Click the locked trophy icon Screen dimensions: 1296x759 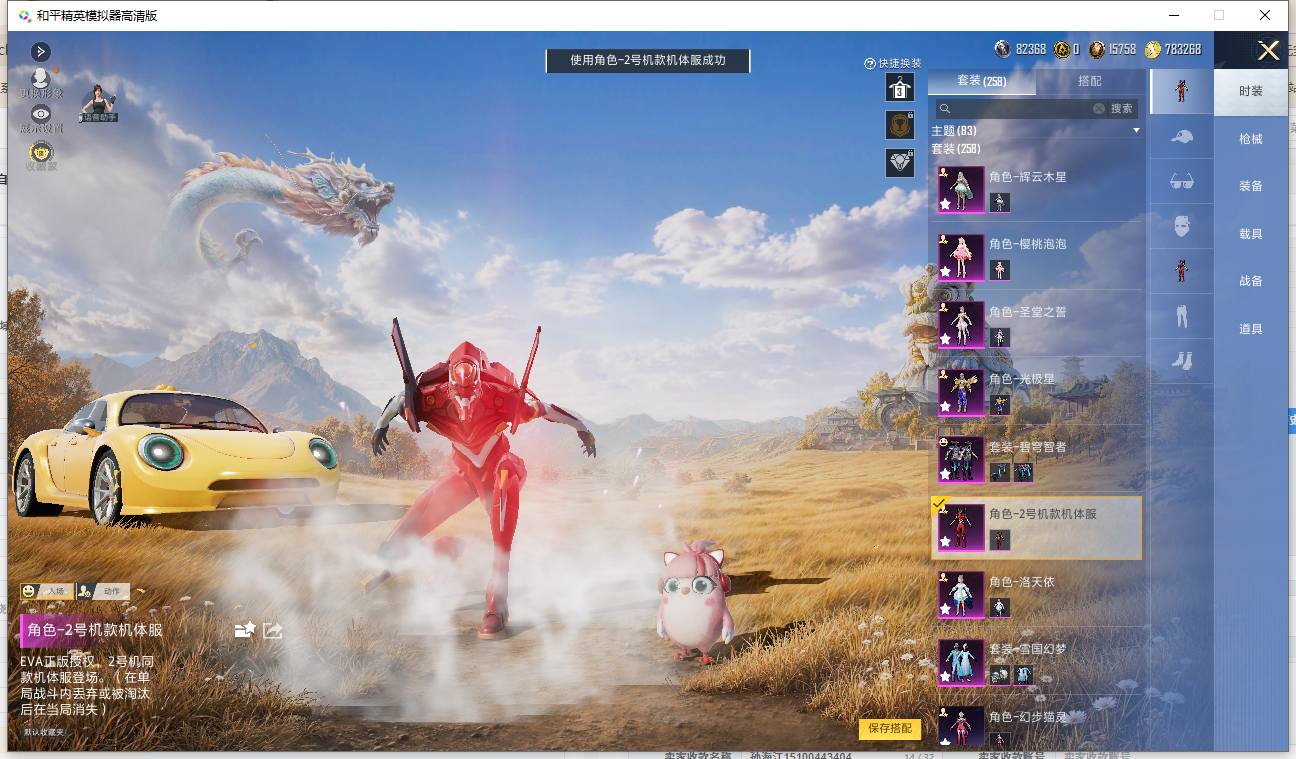pyautogui.click(x=900, y=125)
